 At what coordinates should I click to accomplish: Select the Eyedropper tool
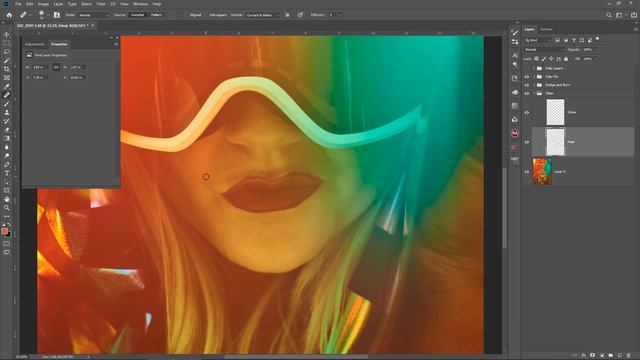(x=7, y=86)
